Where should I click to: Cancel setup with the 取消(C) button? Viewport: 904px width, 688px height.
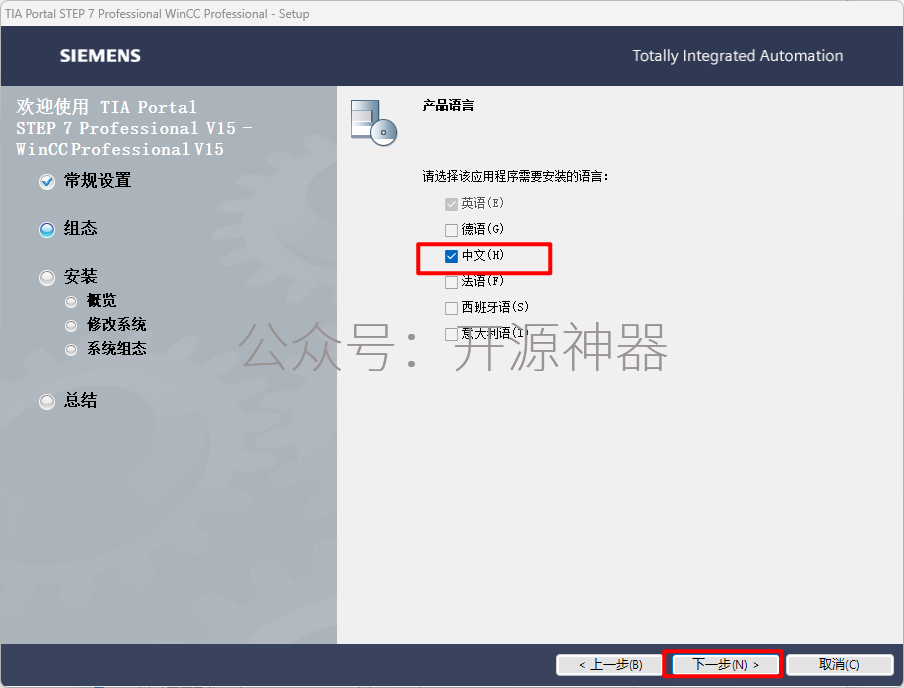point(839,664)
